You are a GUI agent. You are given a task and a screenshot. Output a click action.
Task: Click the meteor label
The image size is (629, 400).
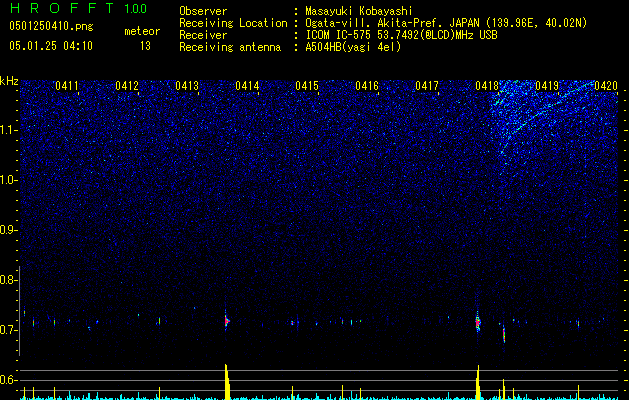(x=142, y=31)
